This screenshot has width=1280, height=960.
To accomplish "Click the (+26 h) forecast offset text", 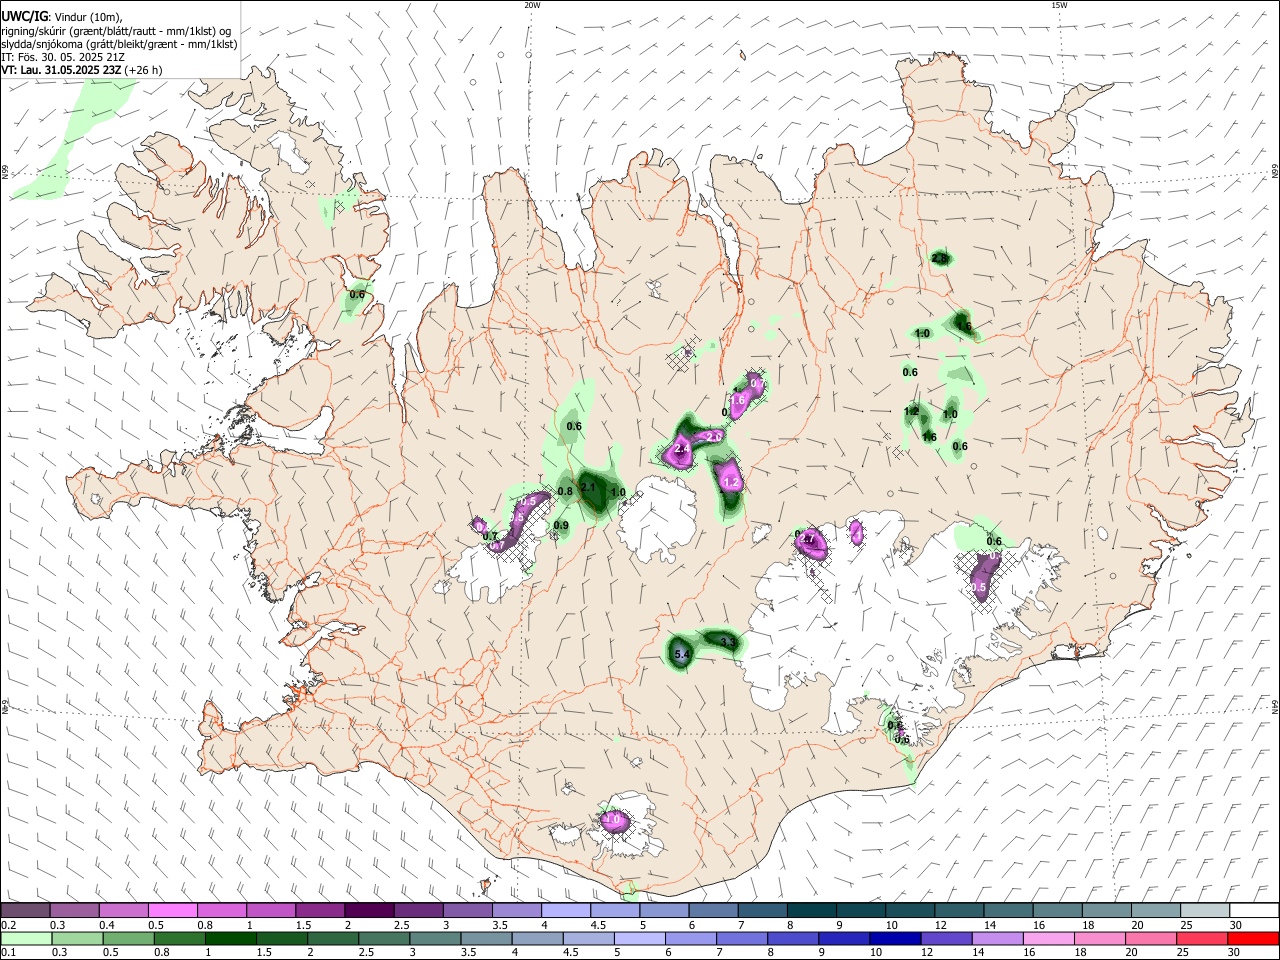I will [x=144, y=70].
